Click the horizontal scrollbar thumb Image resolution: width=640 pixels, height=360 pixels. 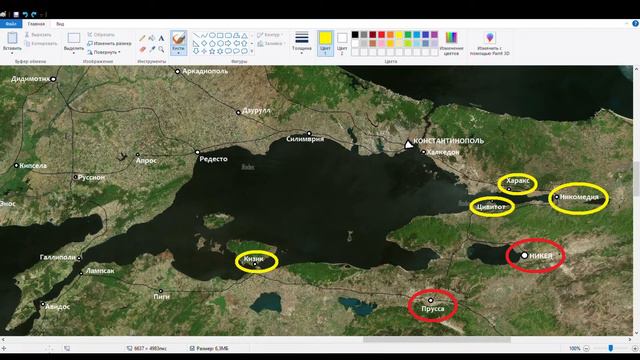pyautogui.click(x=437, y=340)
